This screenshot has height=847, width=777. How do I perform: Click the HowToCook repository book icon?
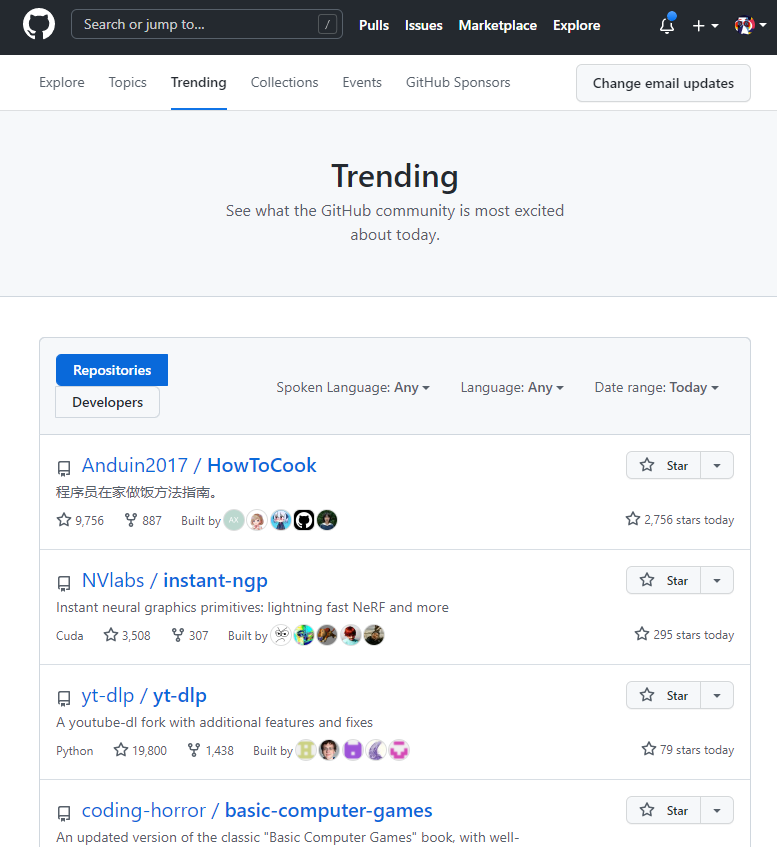click(64, 468)
